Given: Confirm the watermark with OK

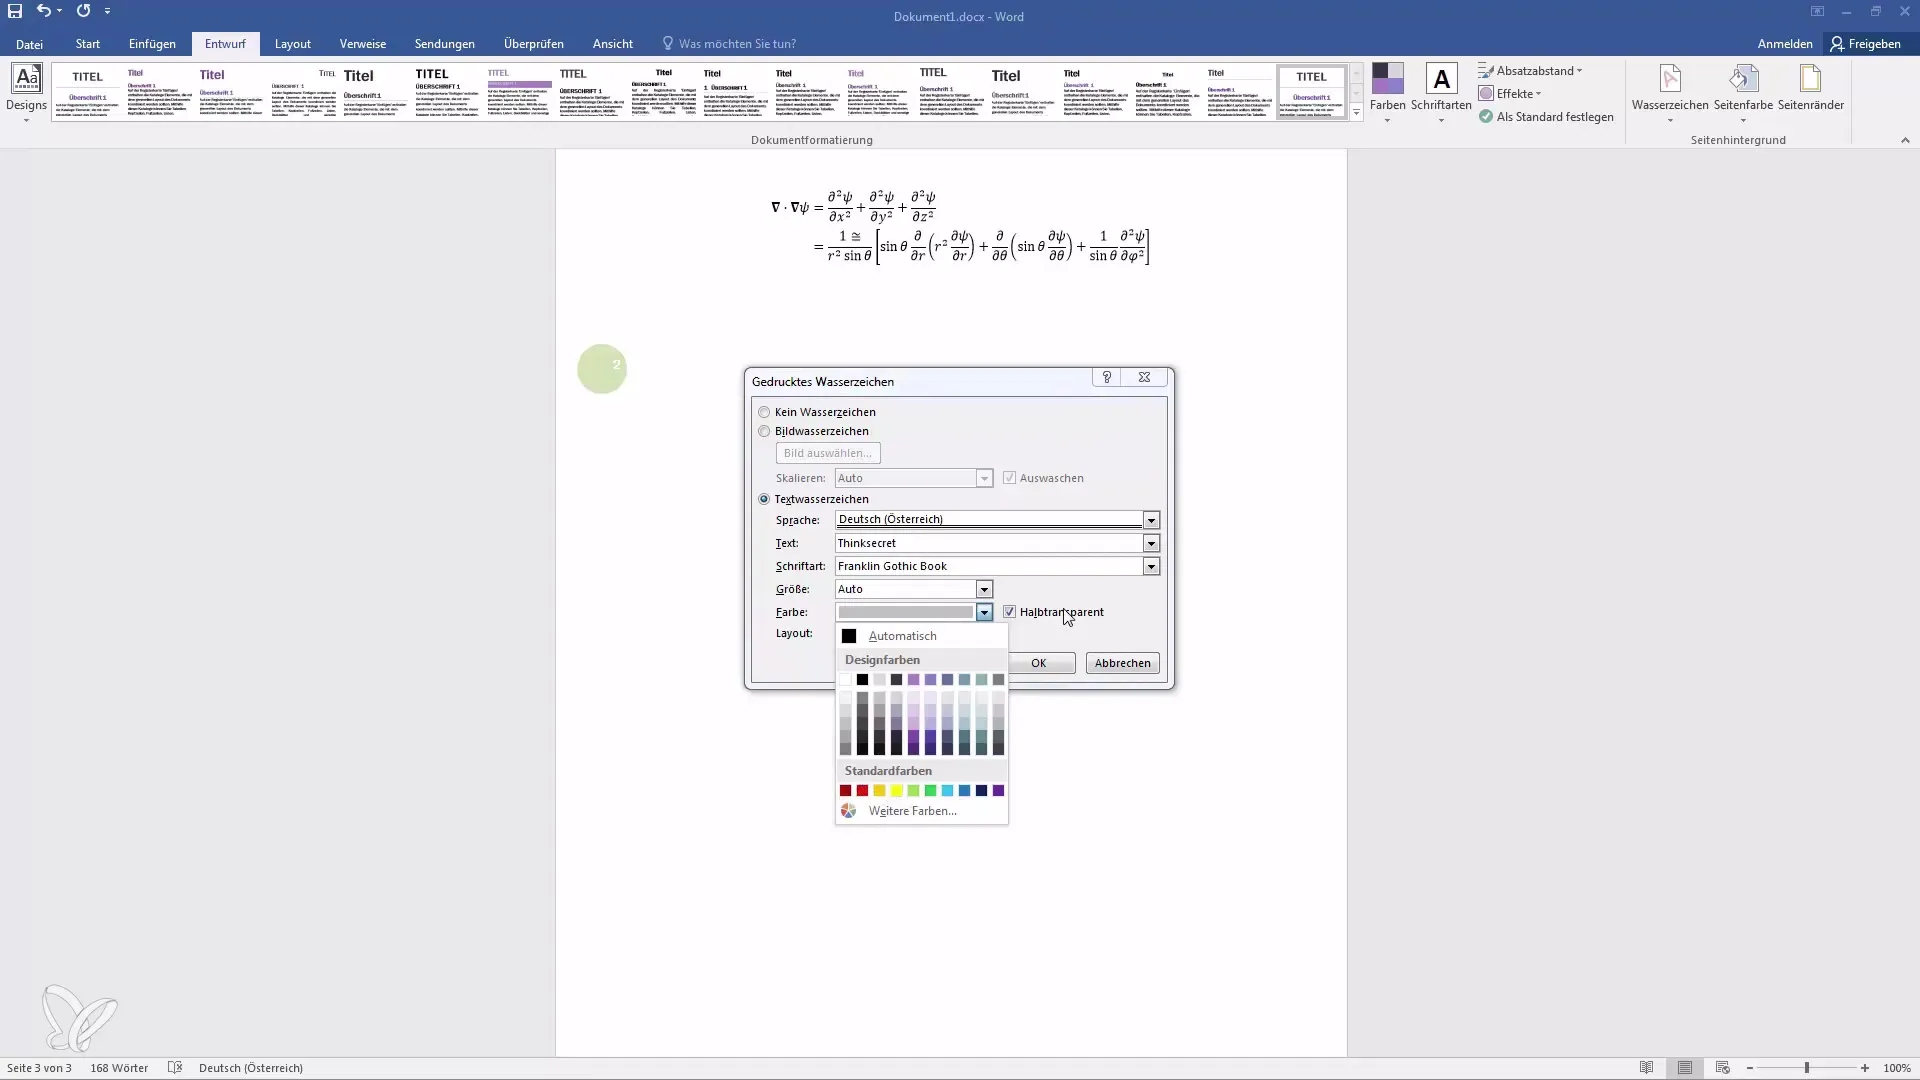Looking at the screenshot, I should click(x=1039, y=663).
